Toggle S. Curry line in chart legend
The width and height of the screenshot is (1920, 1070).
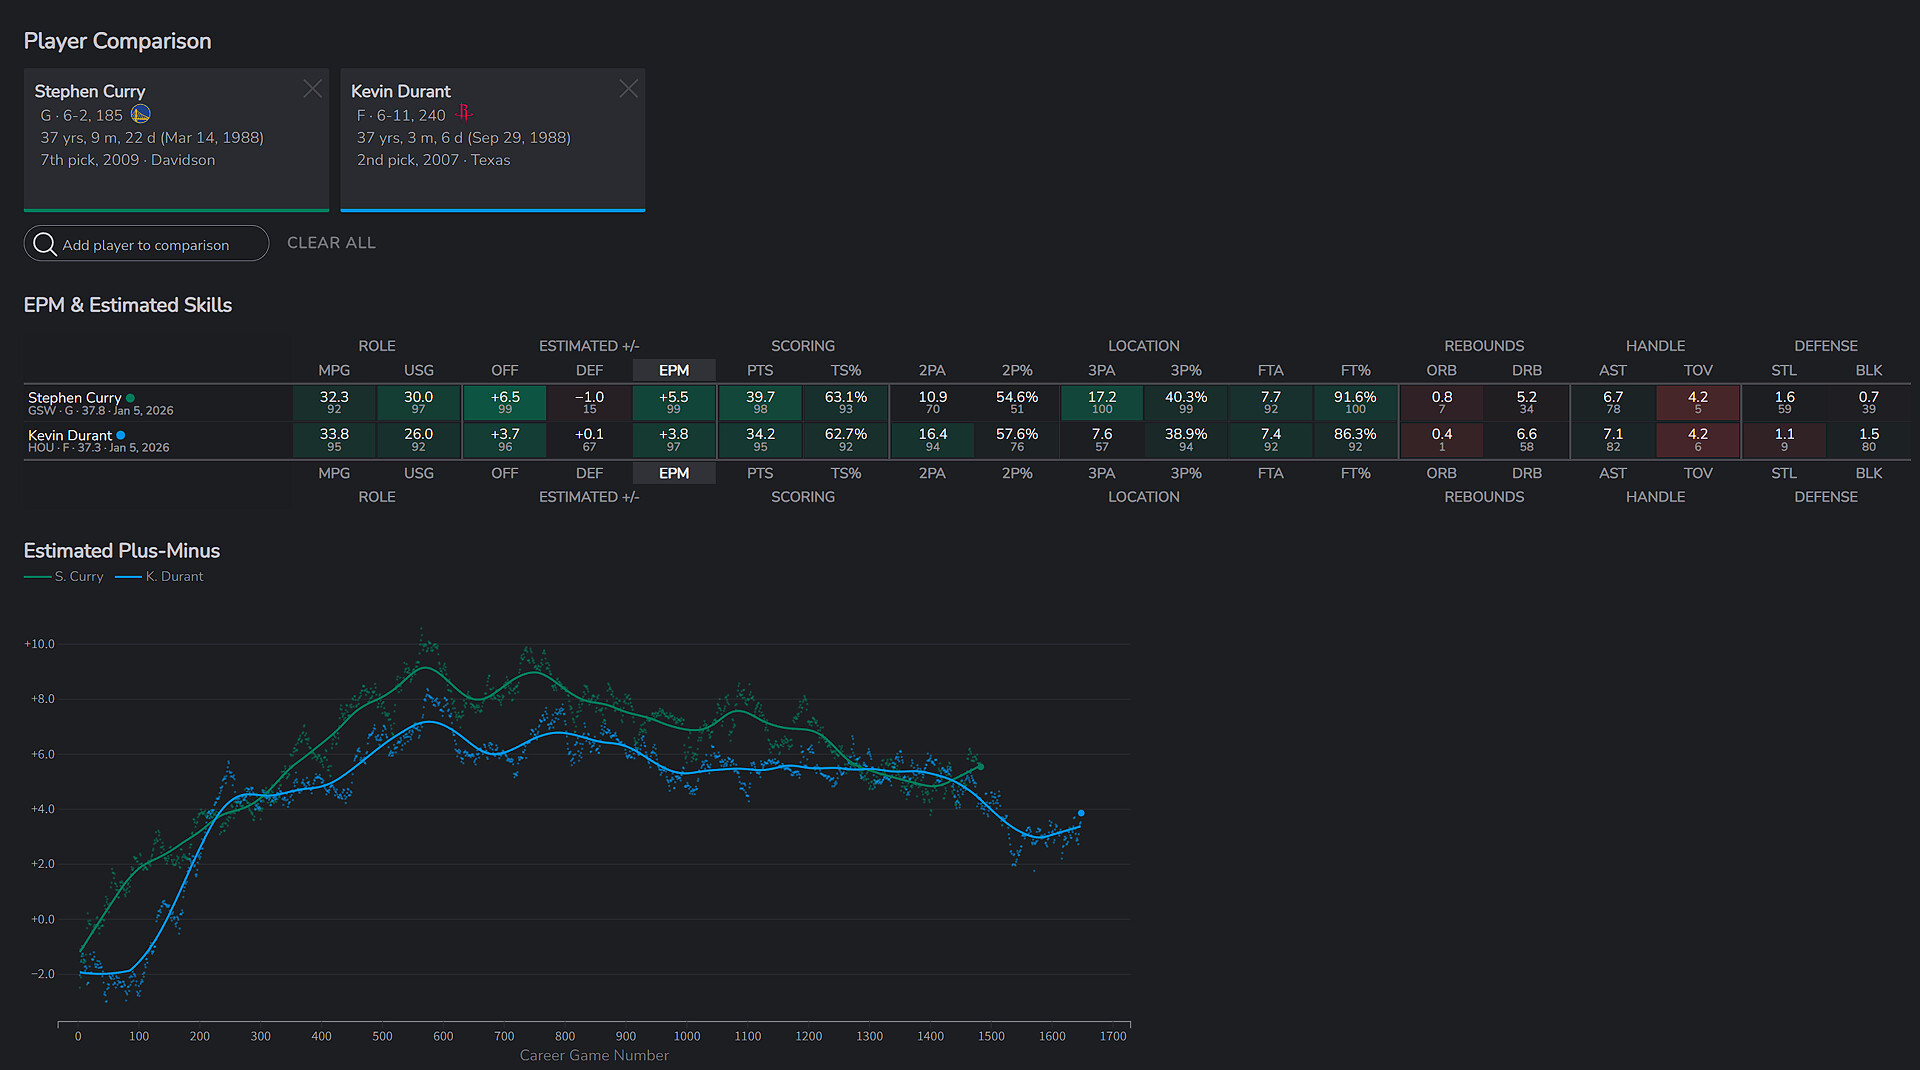(x=65, y=577)
